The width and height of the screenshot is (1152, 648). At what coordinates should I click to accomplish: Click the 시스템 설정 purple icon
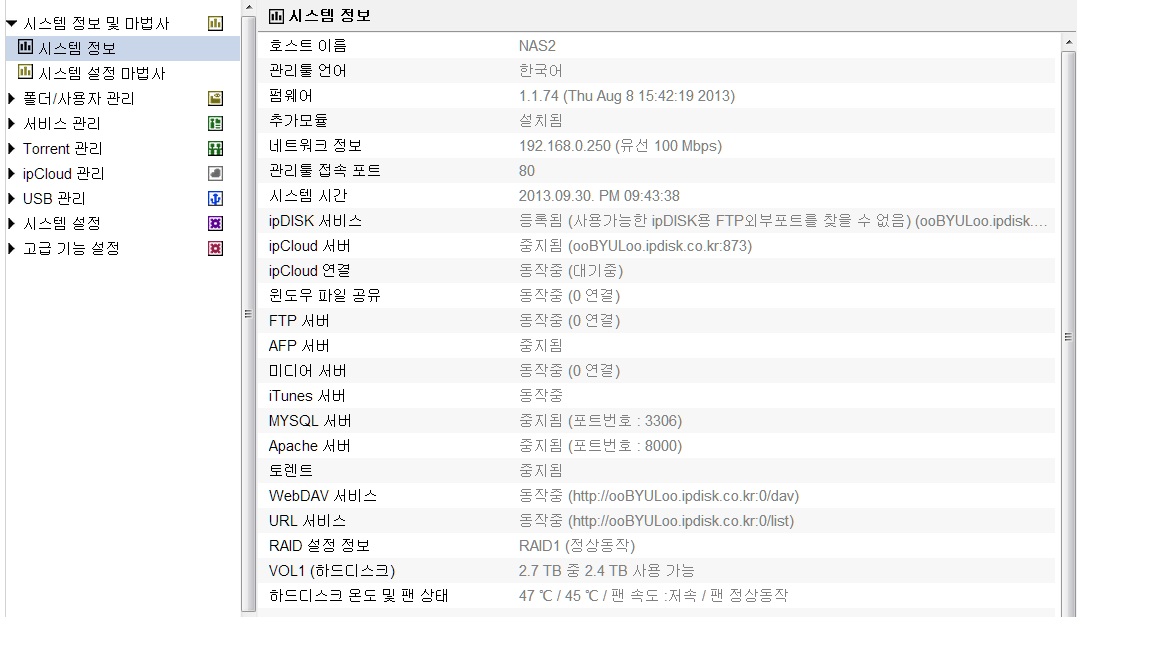point(215,223)
